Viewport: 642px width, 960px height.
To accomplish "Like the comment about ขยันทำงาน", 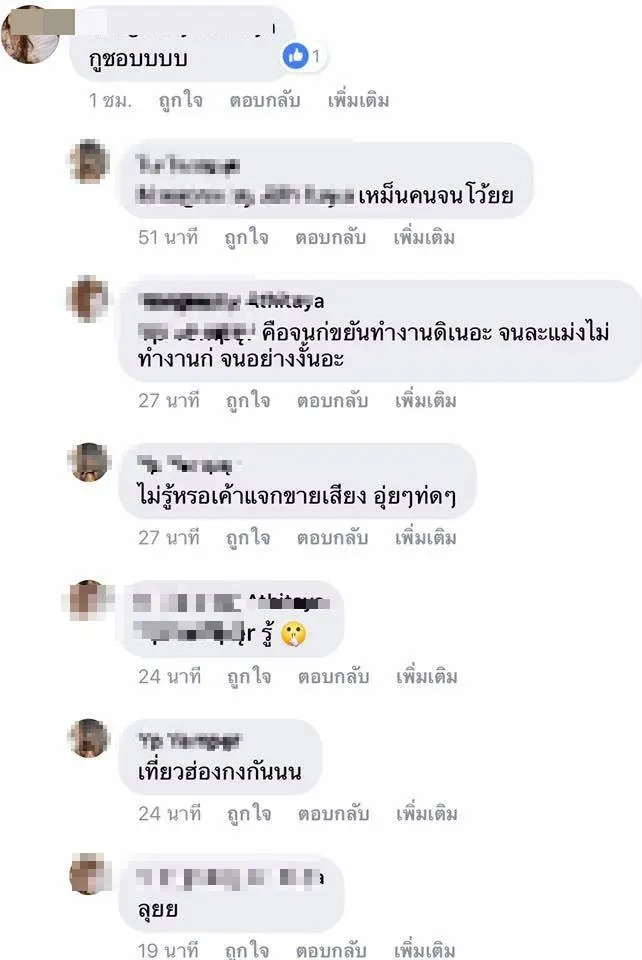I will 248,401.
